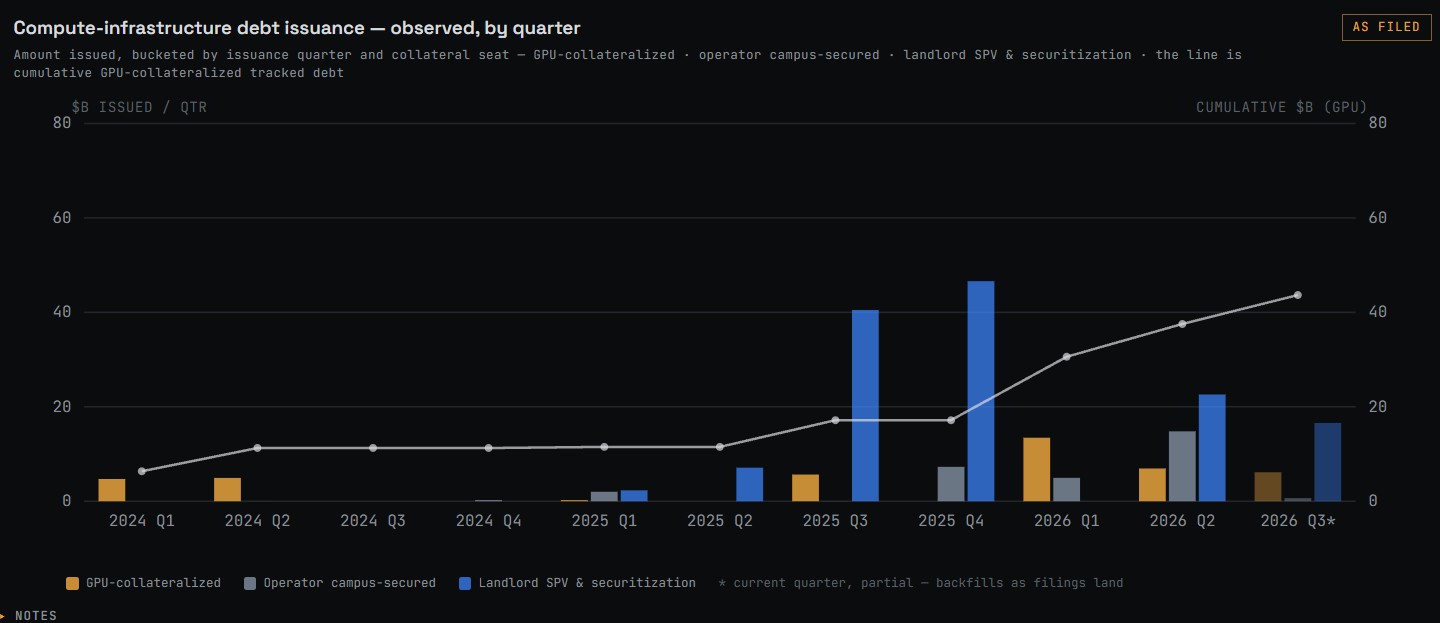Click the cumulative line point at 2026 Q3
The height and width of the screenshot is (623, 1440).
1298,295
